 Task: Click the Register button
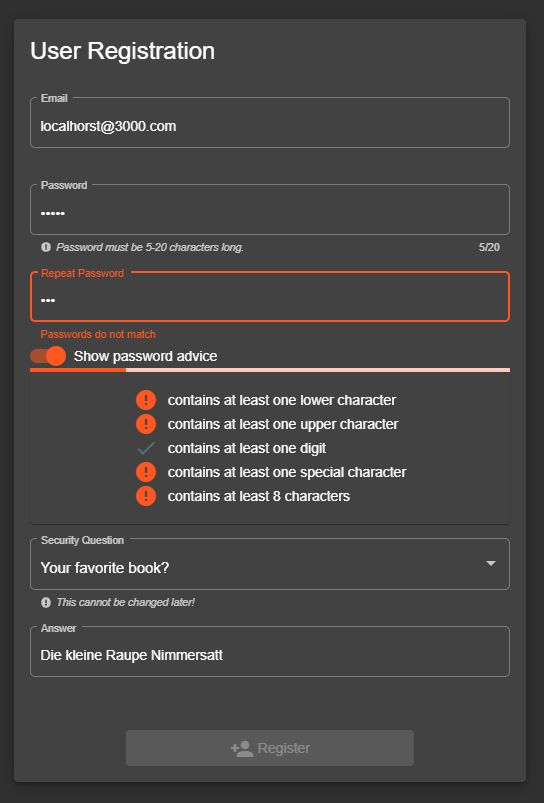coord(270,748)
